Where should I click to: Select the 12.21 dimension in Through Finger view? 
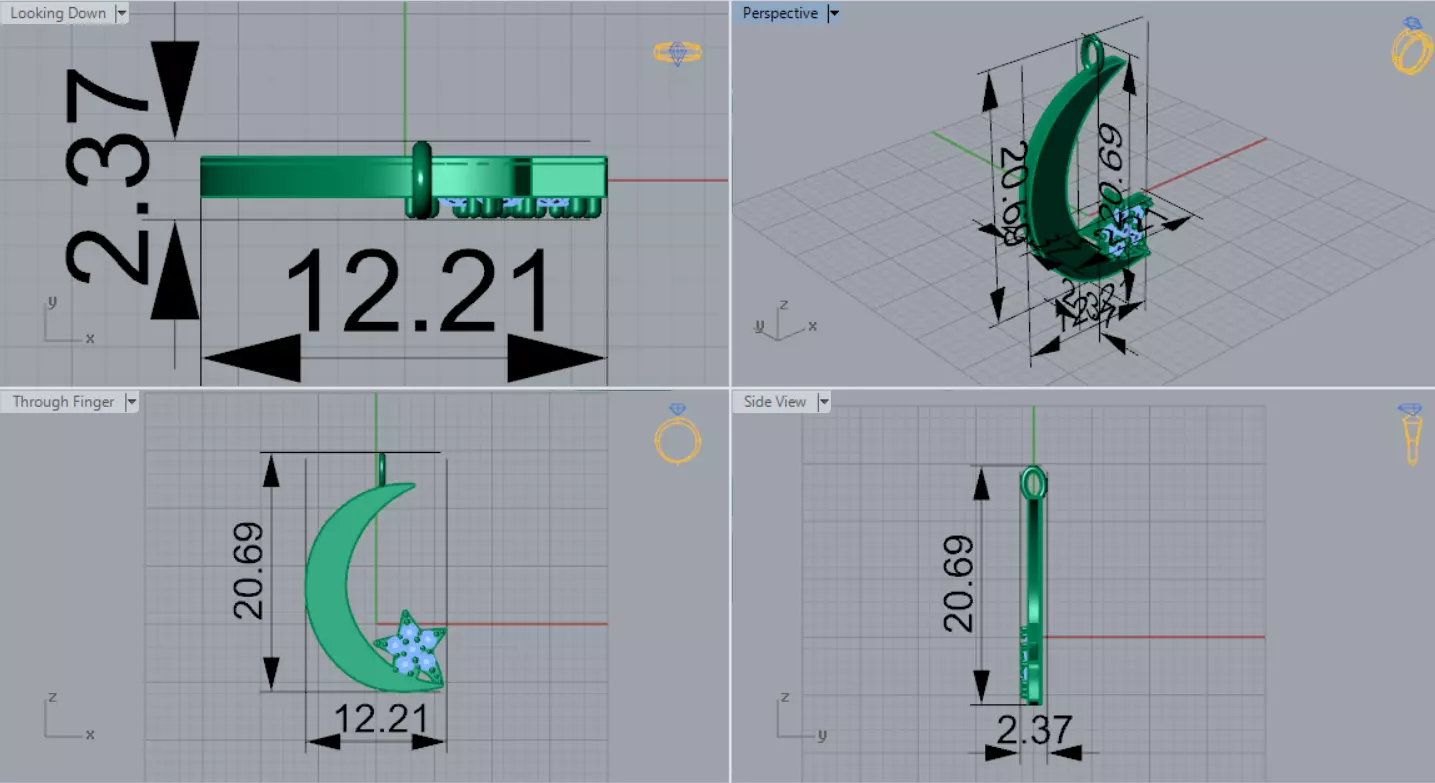tap(381, 719)
